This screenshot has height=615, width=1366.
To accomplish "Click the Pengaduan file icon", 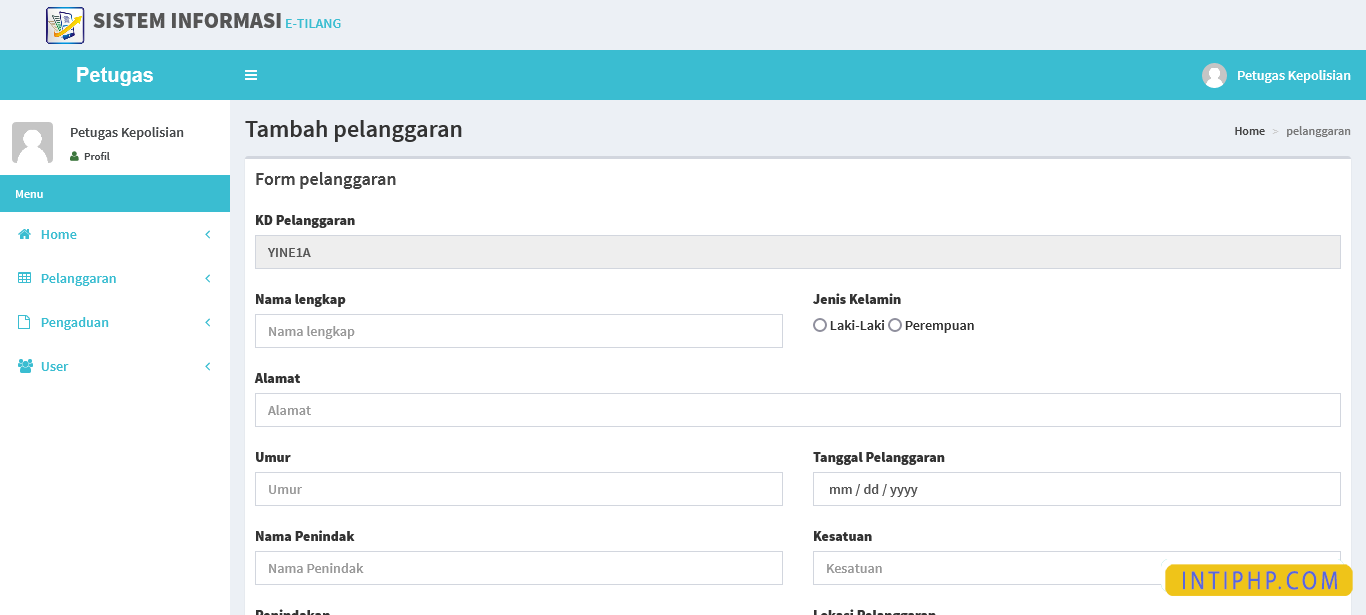I will (x=25, y=322).
